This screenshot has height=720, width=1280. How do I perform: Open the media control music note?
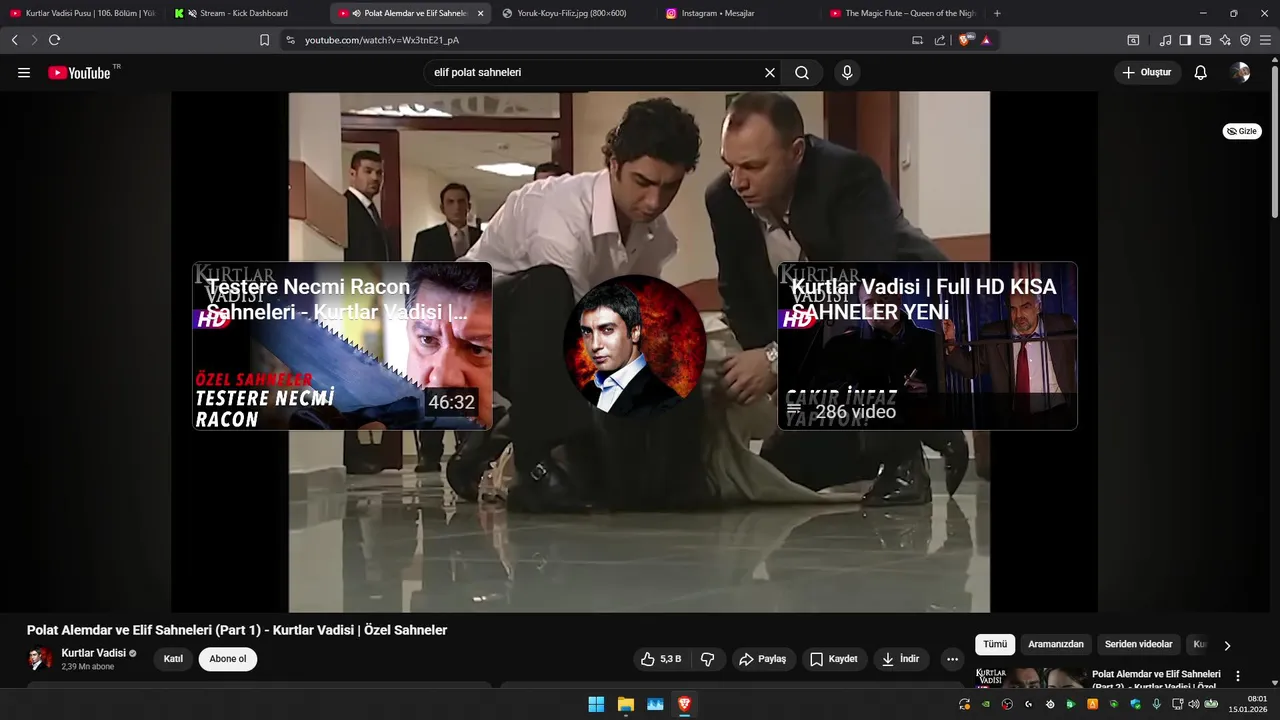point(1165,40)
